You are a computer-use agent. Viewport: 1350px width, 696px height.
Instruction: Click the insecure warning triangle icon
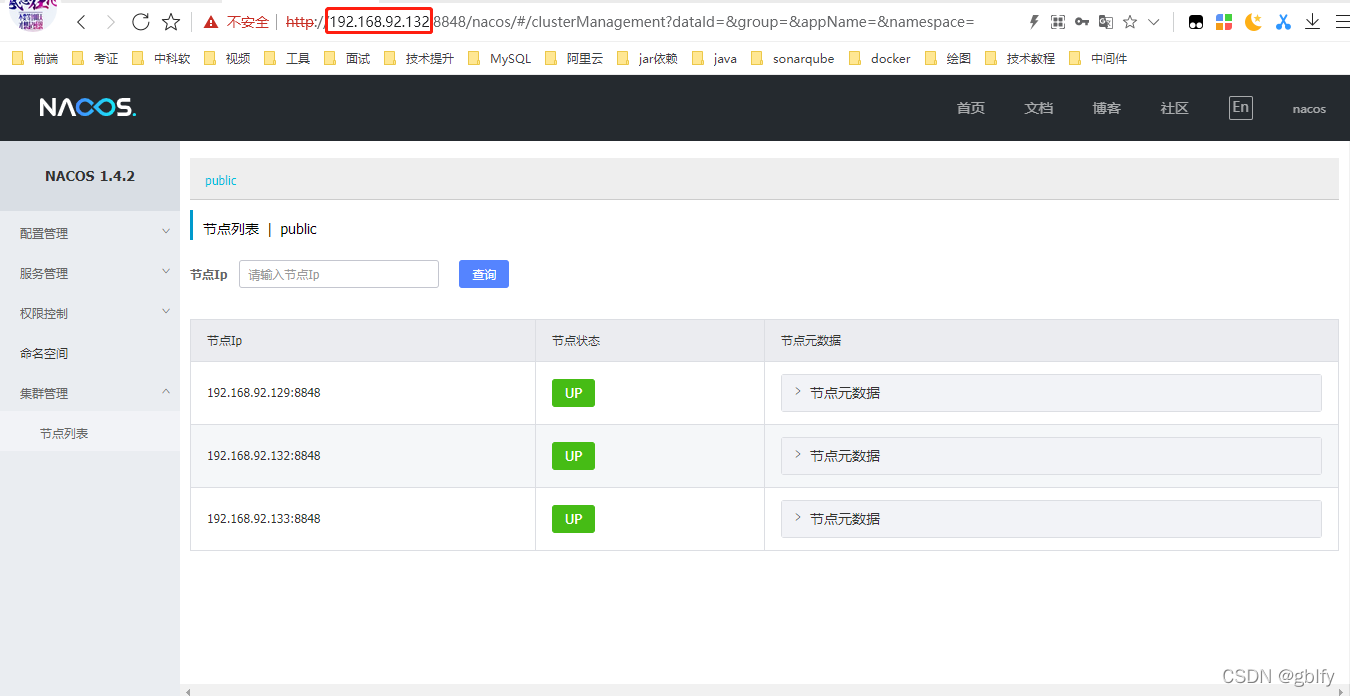210,21
